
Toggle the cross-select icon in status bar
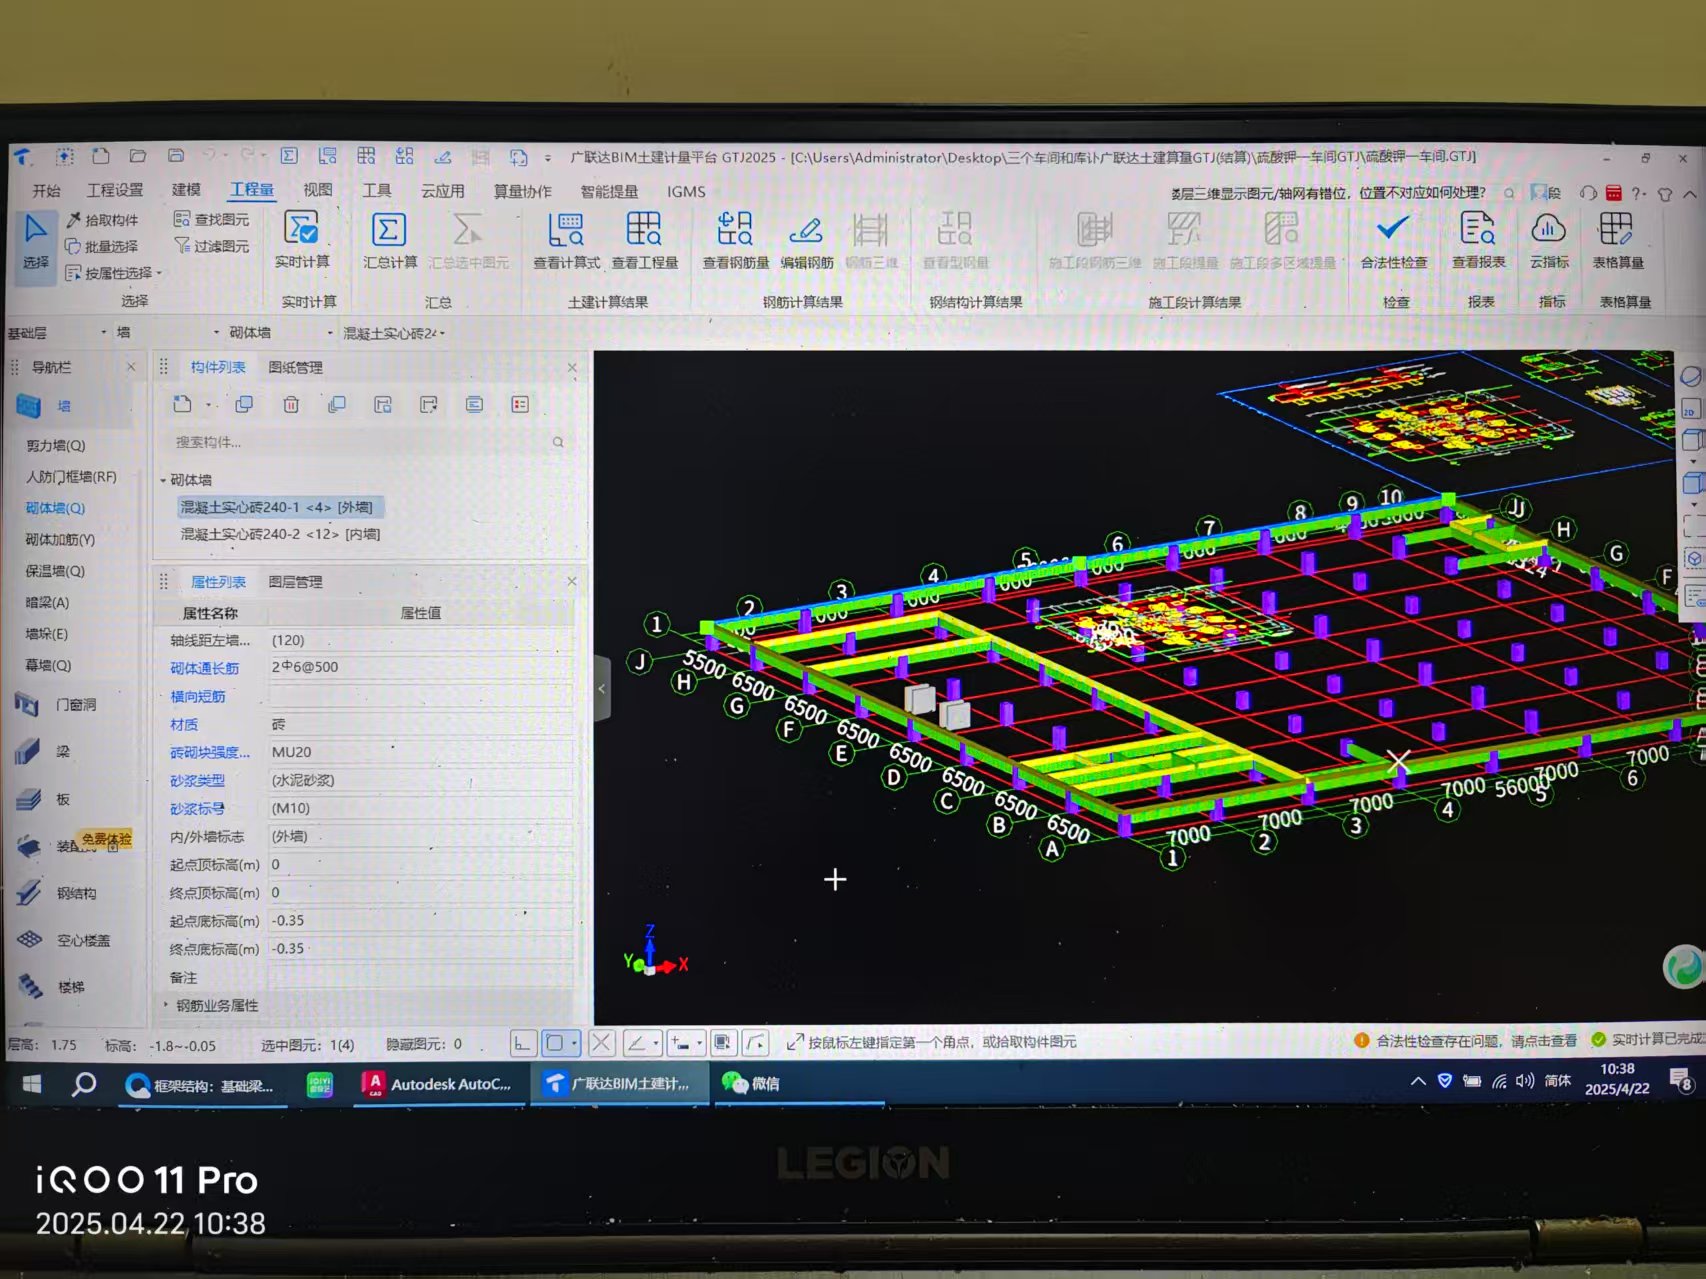click(x=601, y=1043)
